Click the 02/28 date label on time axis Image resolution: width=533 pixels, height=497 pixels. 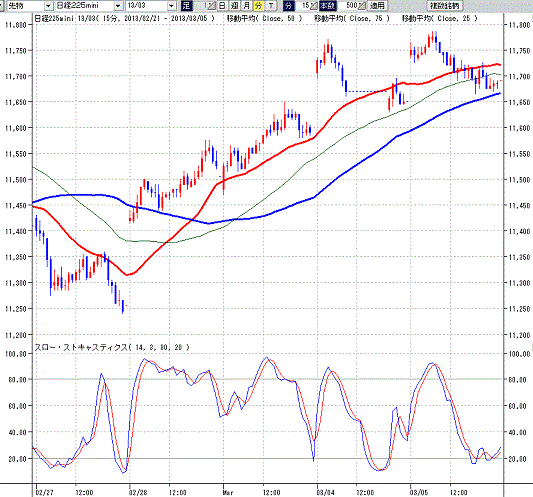click(138, 493)
